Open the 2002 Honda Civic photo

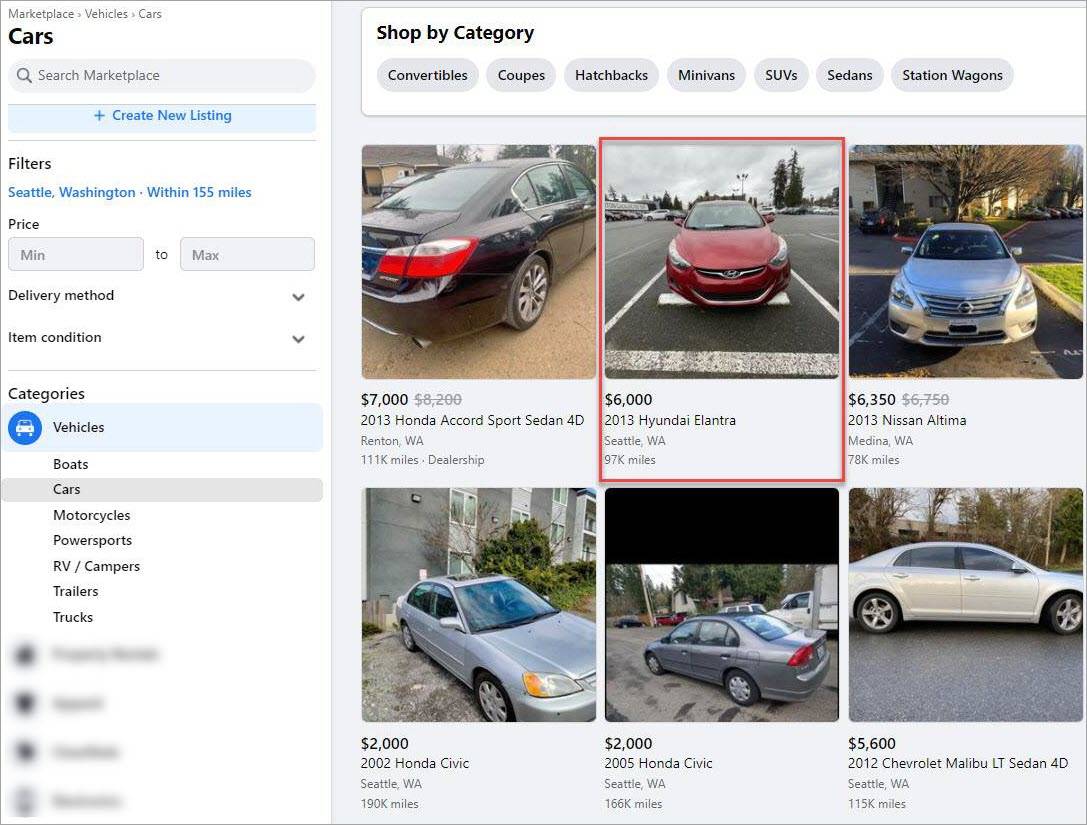[x=478, y=605]
